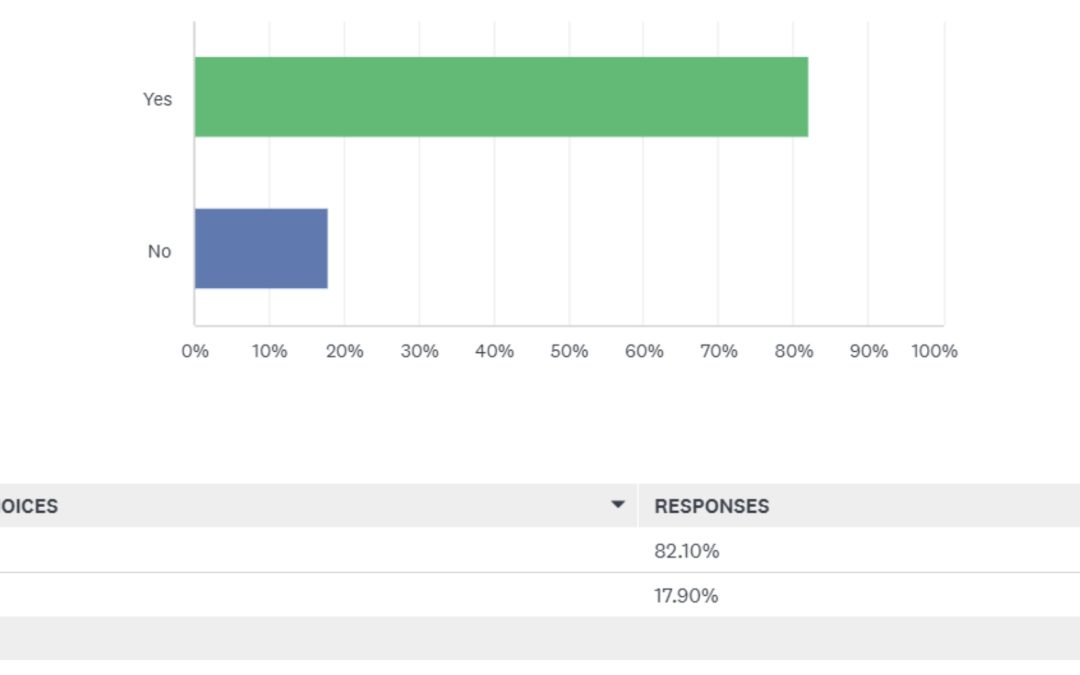Viewport: 1080px width, 675px height.
Task: Click the 20% axis label
Action: [x=344, y=351]
